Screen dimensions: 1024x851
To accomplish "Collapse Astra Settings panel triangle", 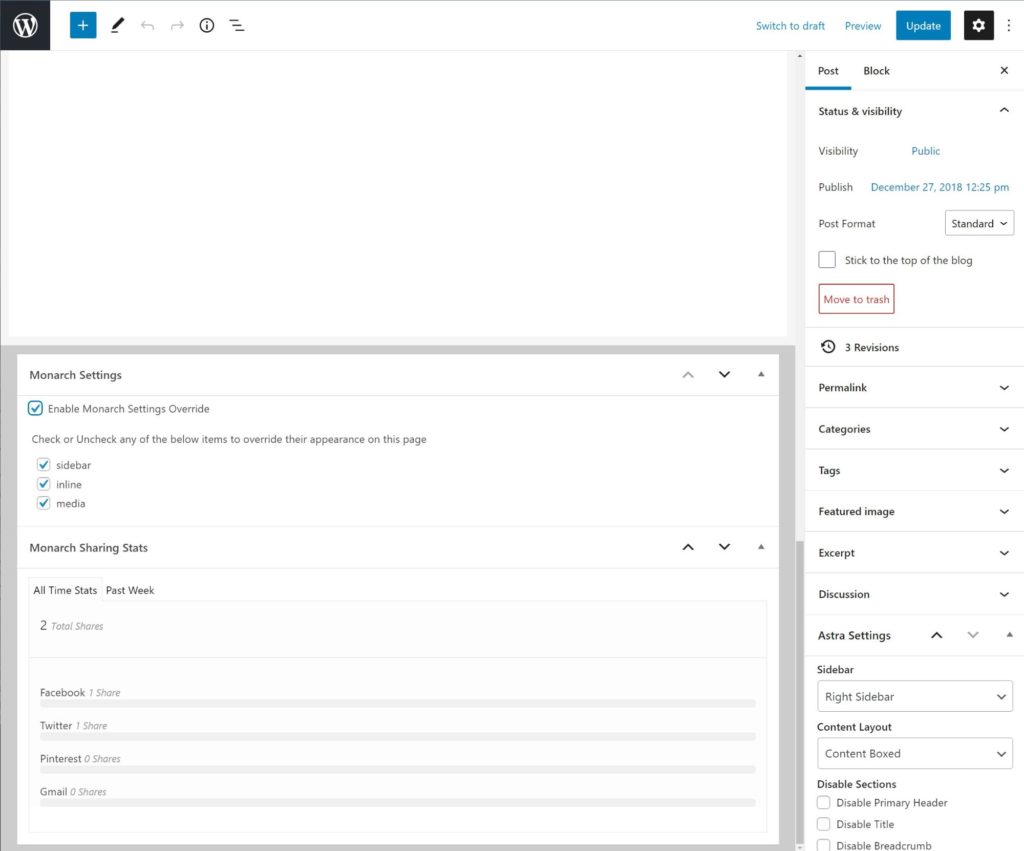I will click(x=1010, y=635).
